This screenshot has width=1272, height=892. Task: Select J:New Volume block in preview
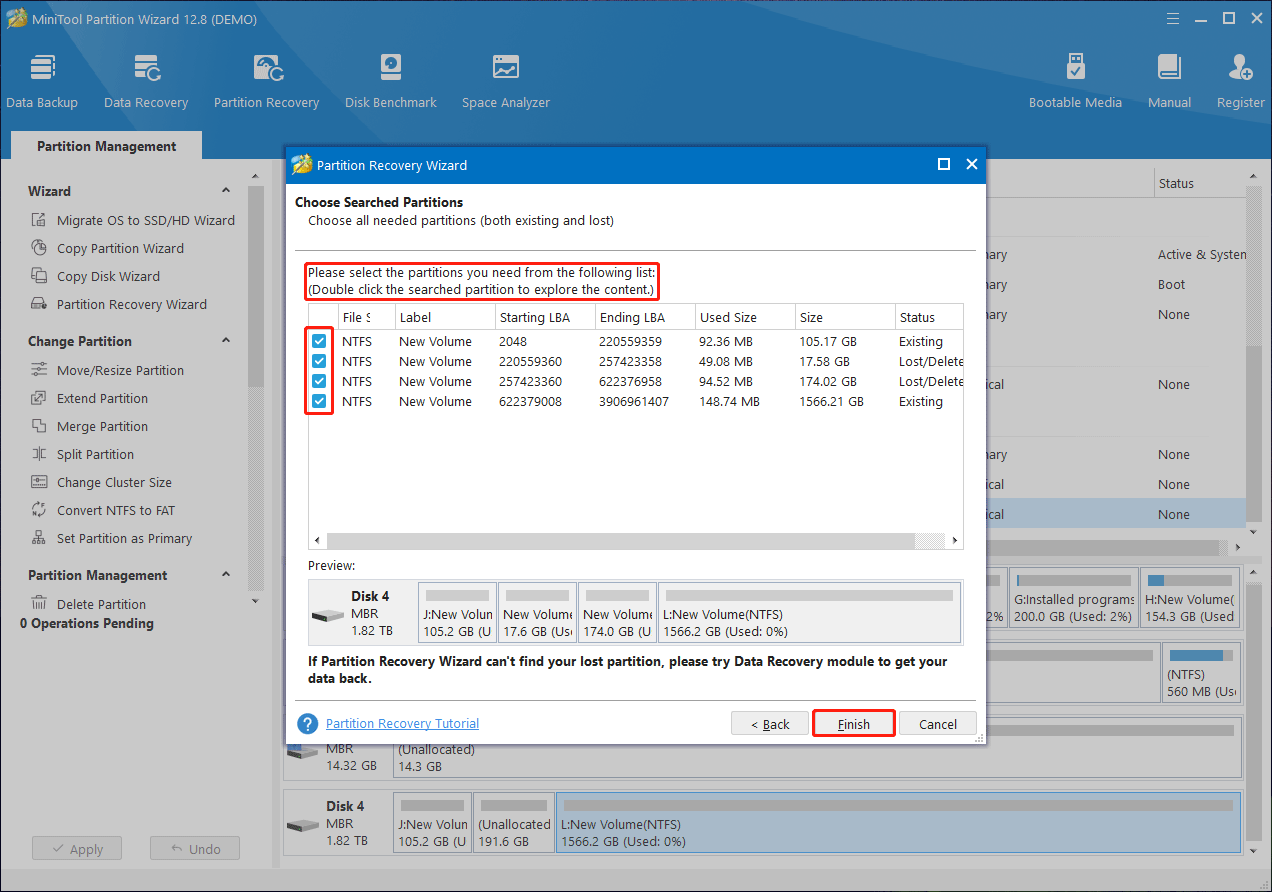point(457,612)
